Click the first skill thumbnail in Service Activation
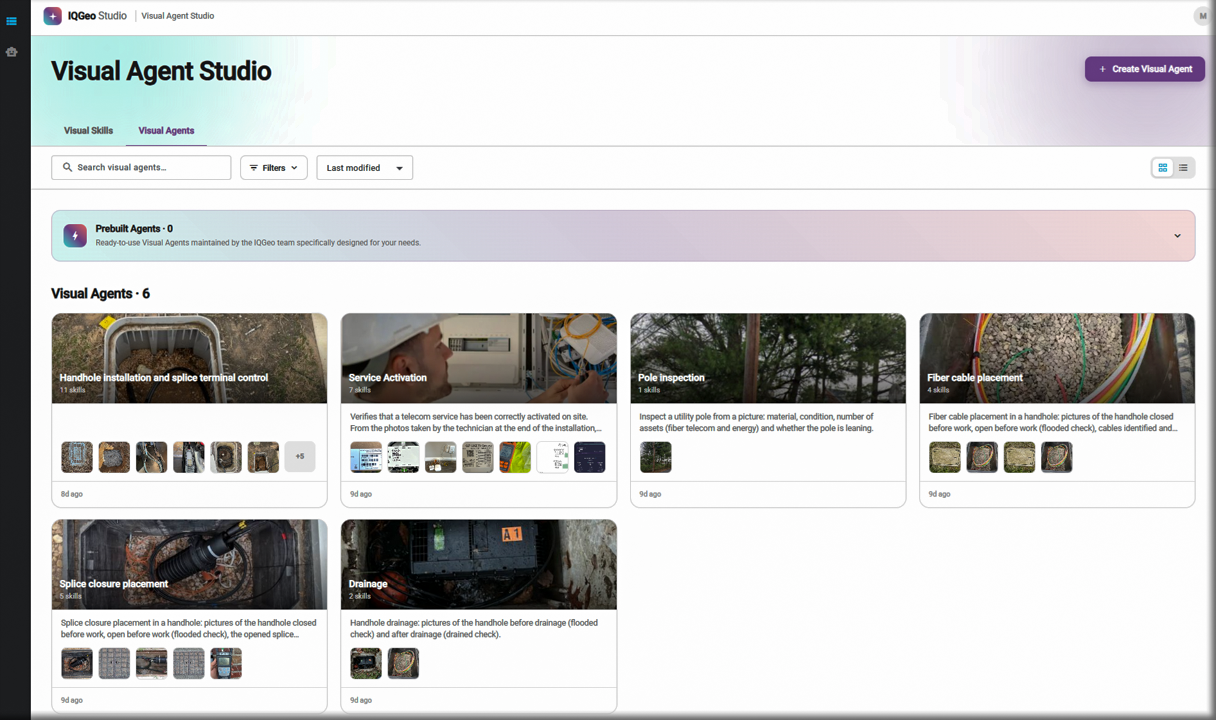This screenshot has width=1216, height=720. (366, 457)
